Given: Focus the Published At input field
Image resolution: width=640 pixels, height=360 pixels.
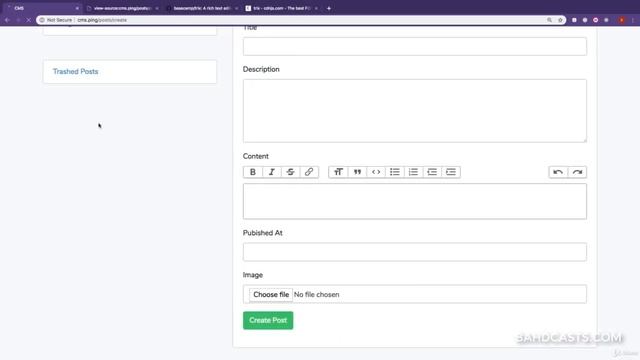Looking at the screenshot, I should (415, 252).
